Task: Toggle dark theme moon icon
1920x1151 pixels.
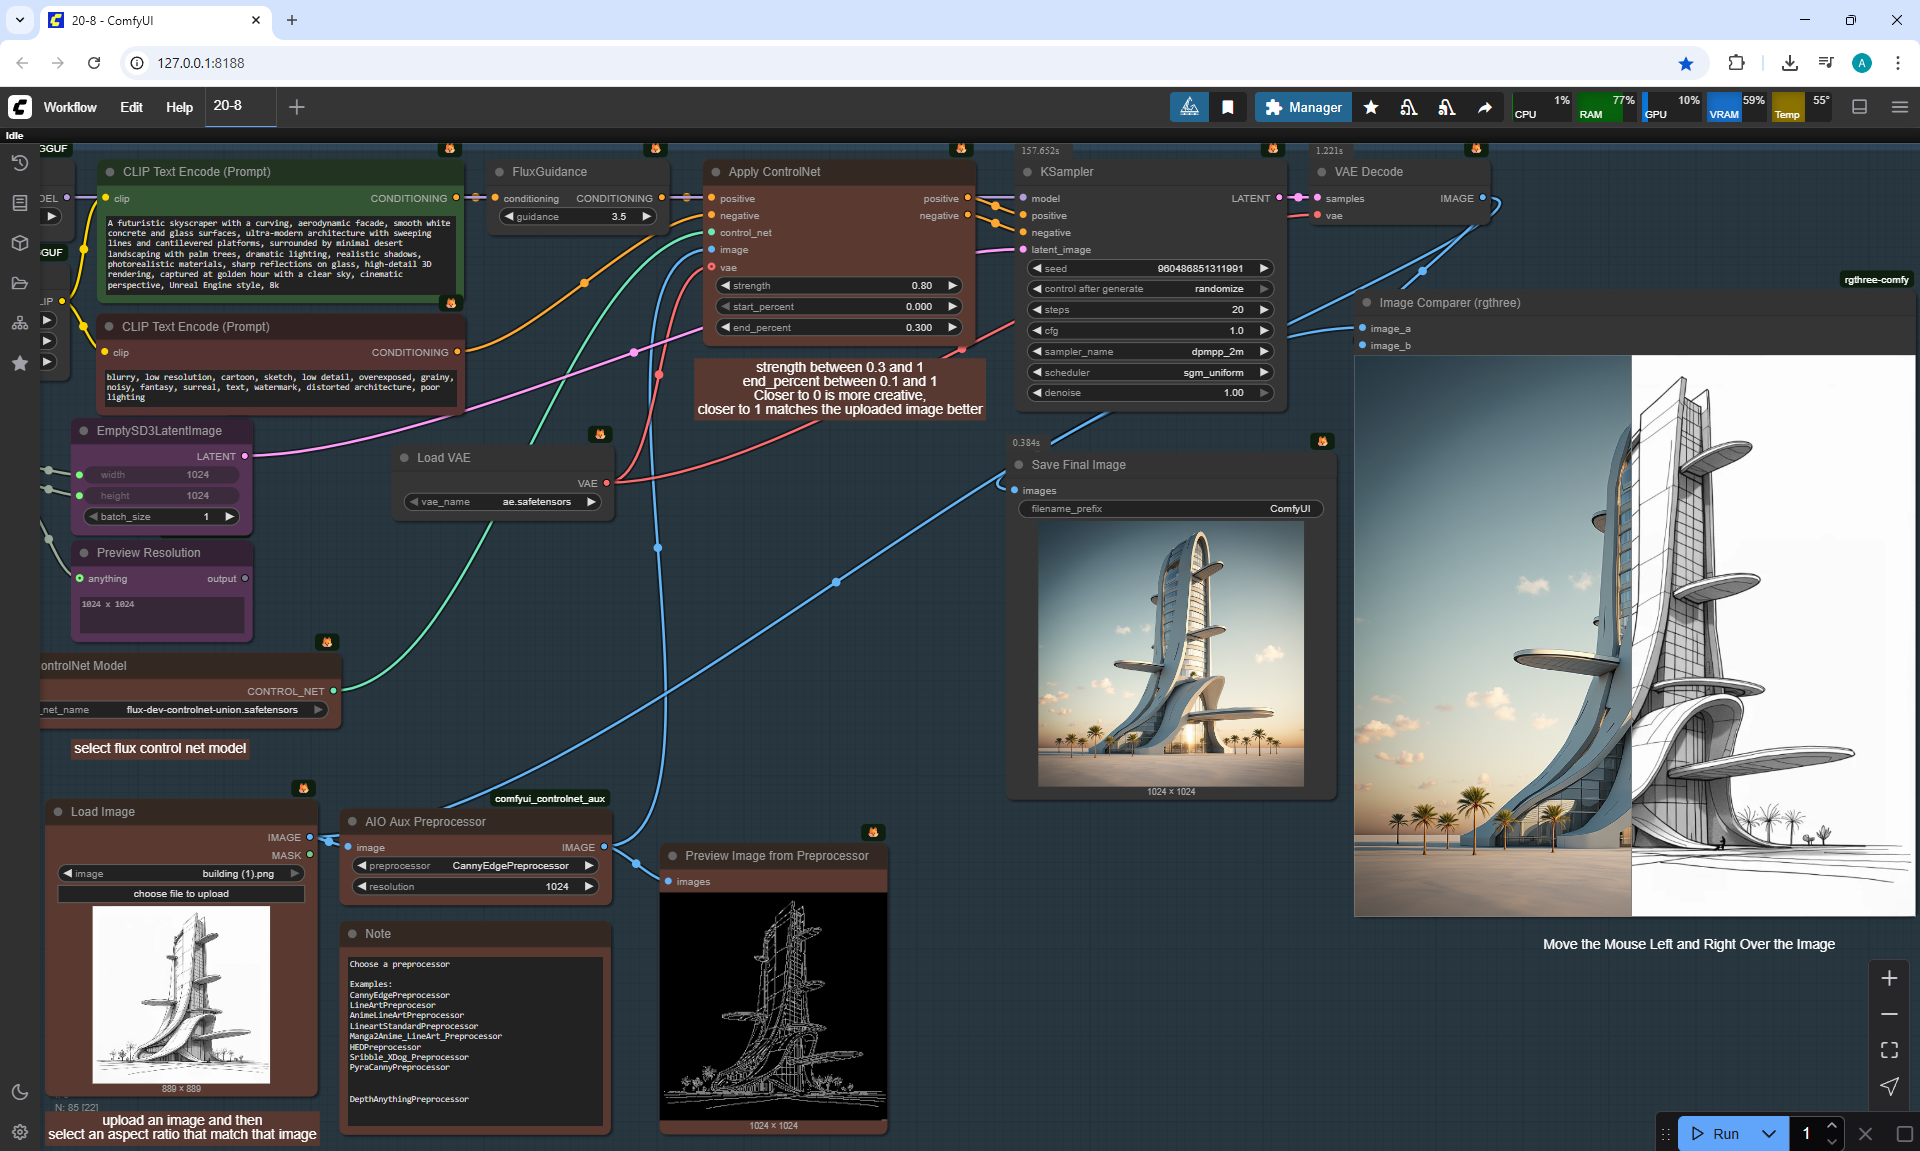Action: [19, 1092]
